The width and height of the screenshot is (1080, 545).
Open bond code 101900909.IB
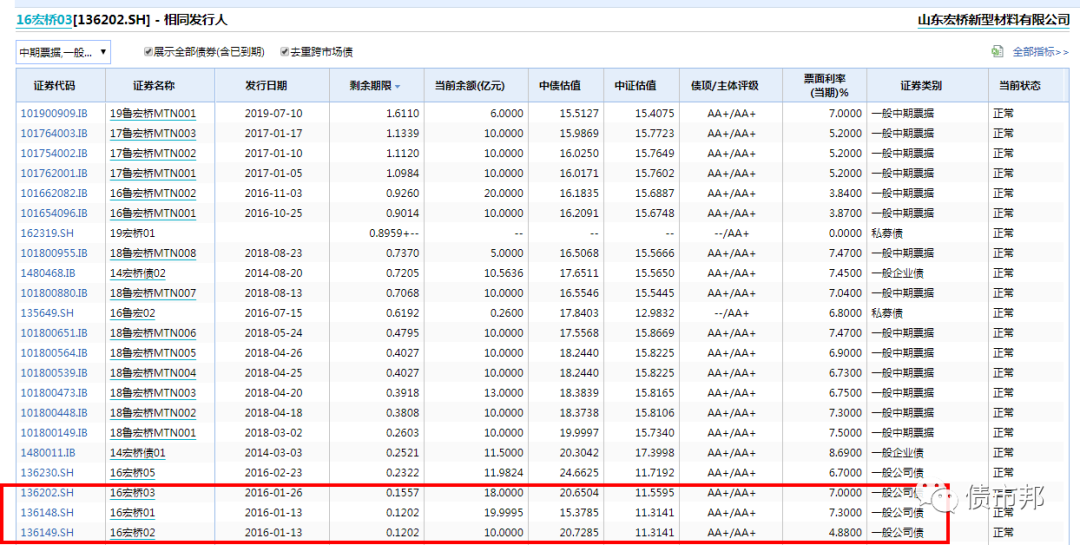click(x=54, y=113)
